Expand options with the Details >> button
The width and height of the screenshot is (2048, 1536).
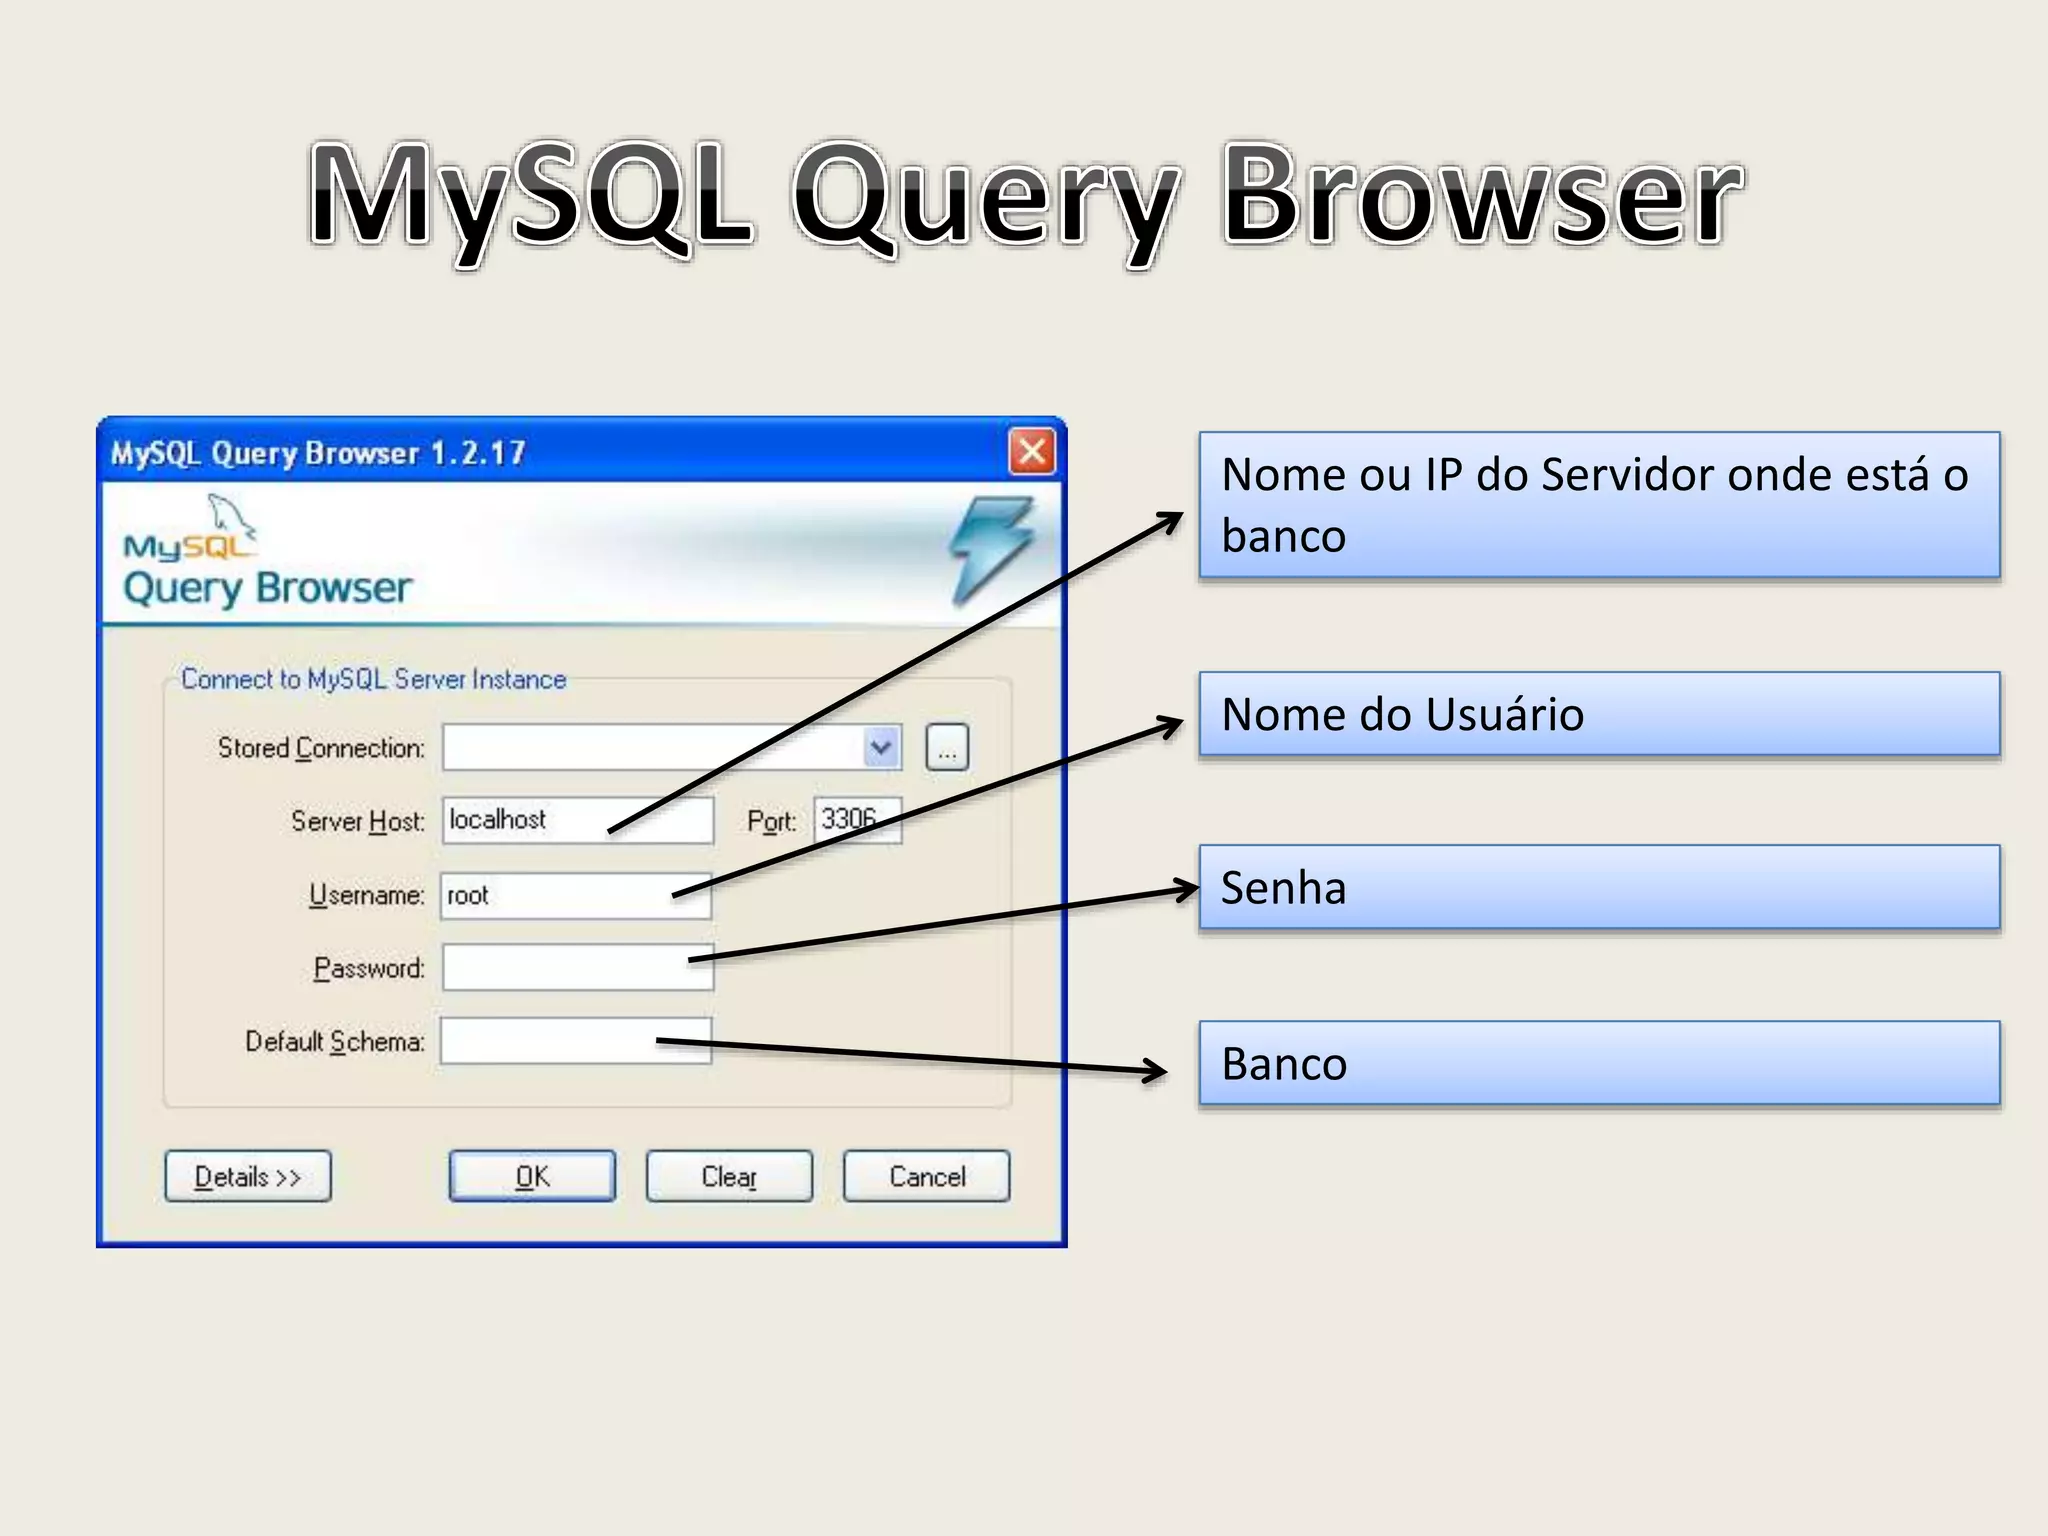click(247, 1177)
